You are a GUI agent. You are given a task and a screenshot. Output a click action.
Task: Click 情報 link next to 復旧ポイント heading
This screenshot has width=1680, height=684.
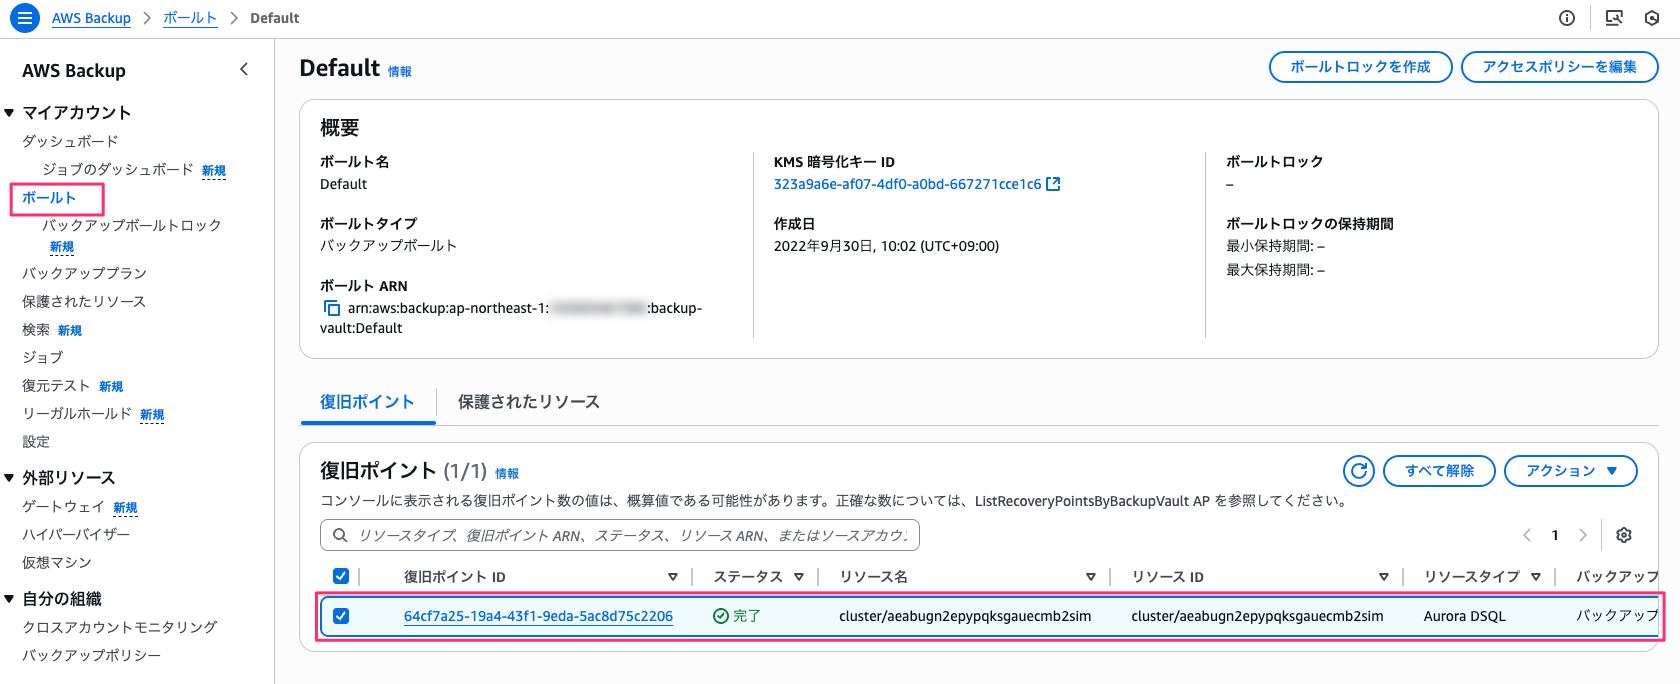[x=507, y=474]
